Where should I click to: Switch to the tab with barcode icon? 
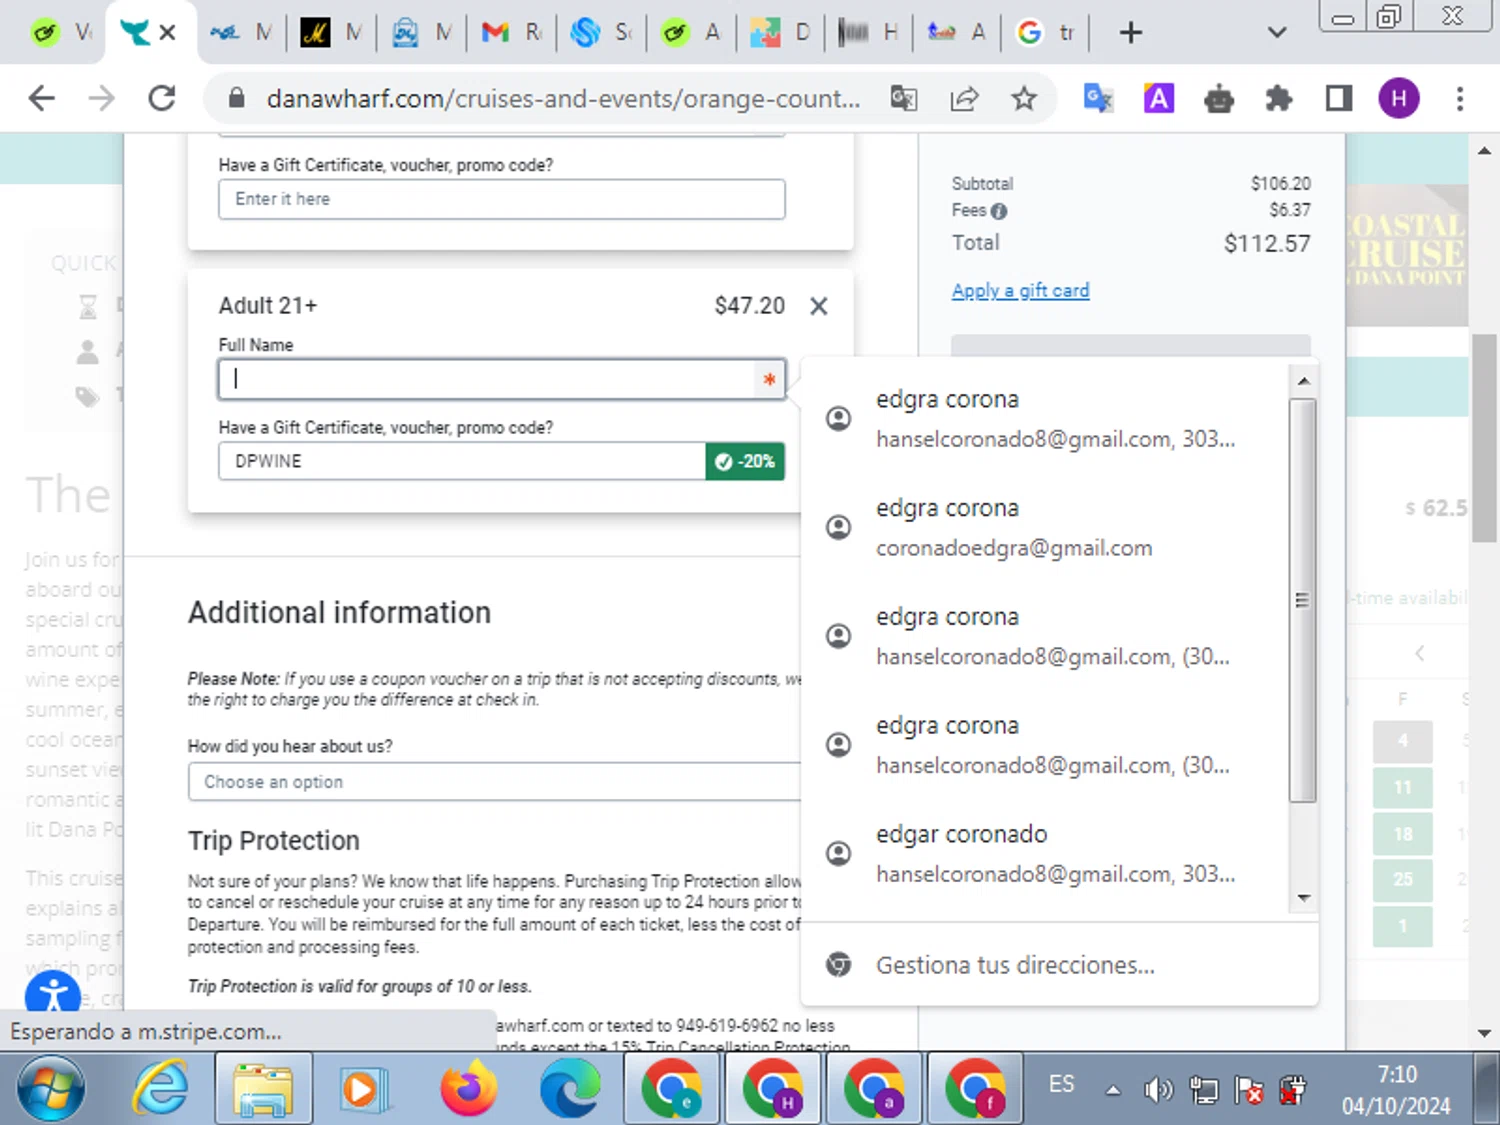(x=870, y=33)
